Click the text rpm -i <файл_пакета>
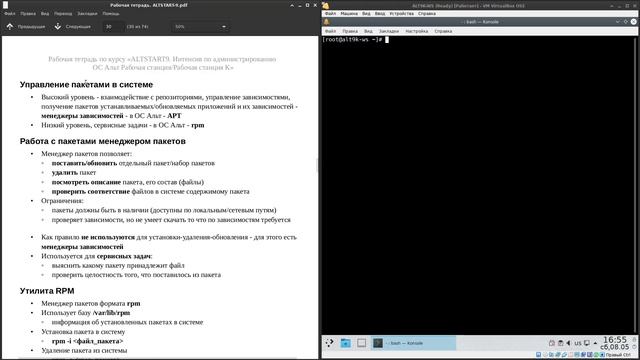640x360 pixels. (x=87, y=341)
